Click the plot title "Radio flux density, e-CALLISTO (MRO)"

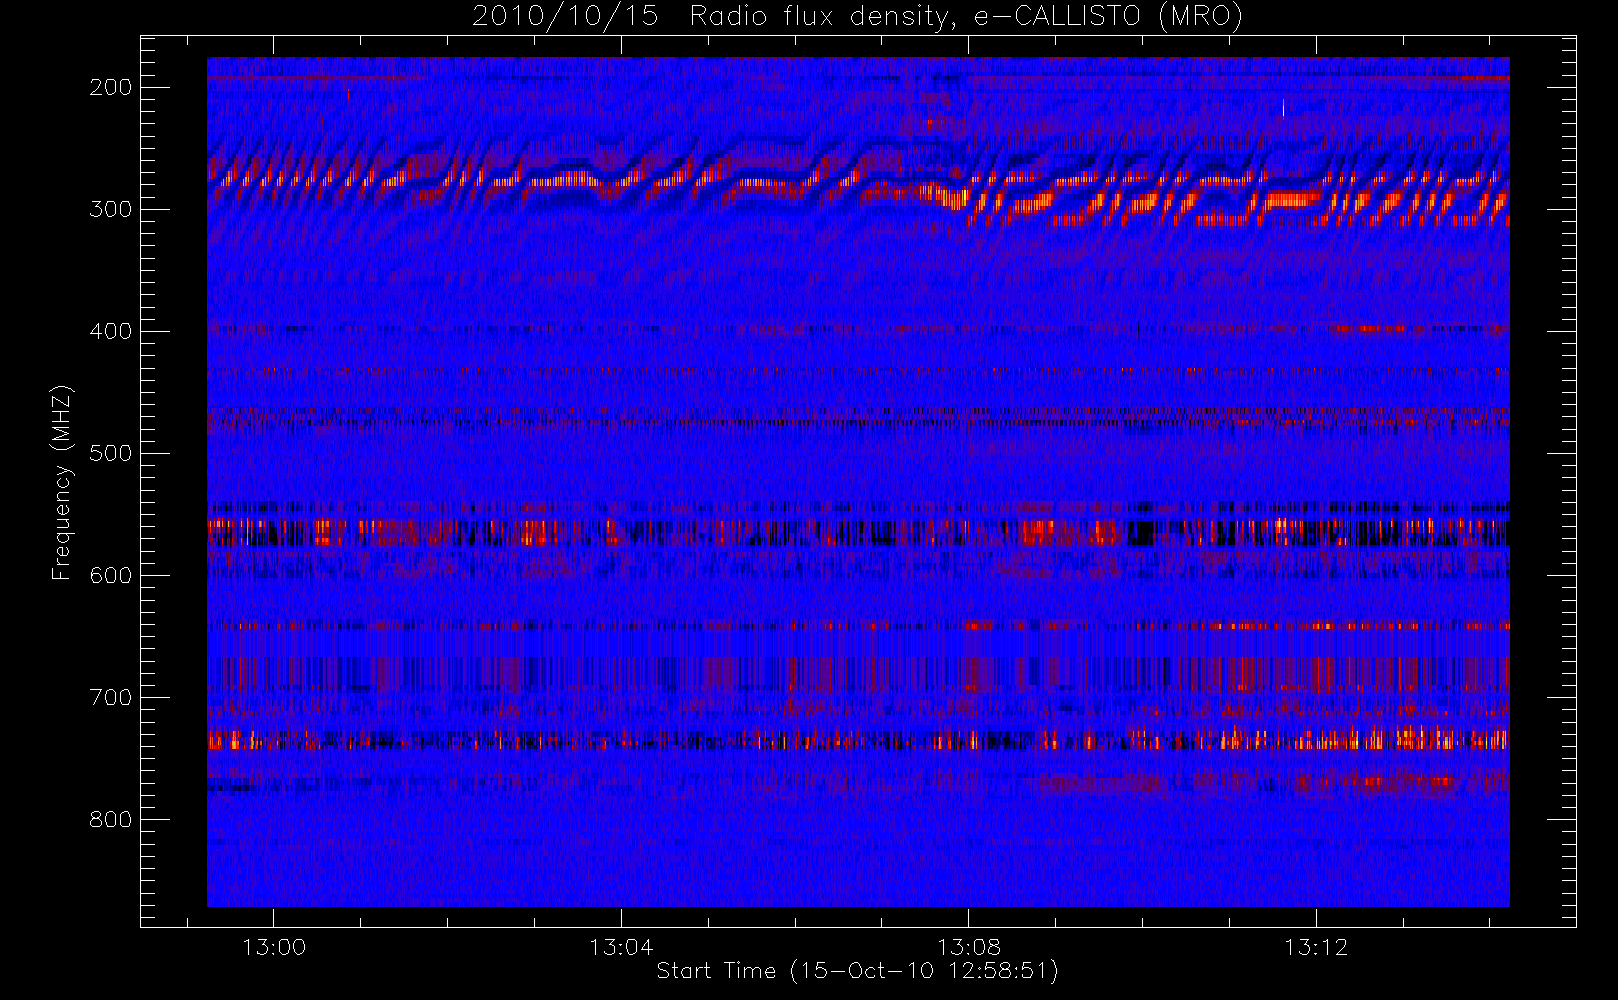(x=967, y=17)
